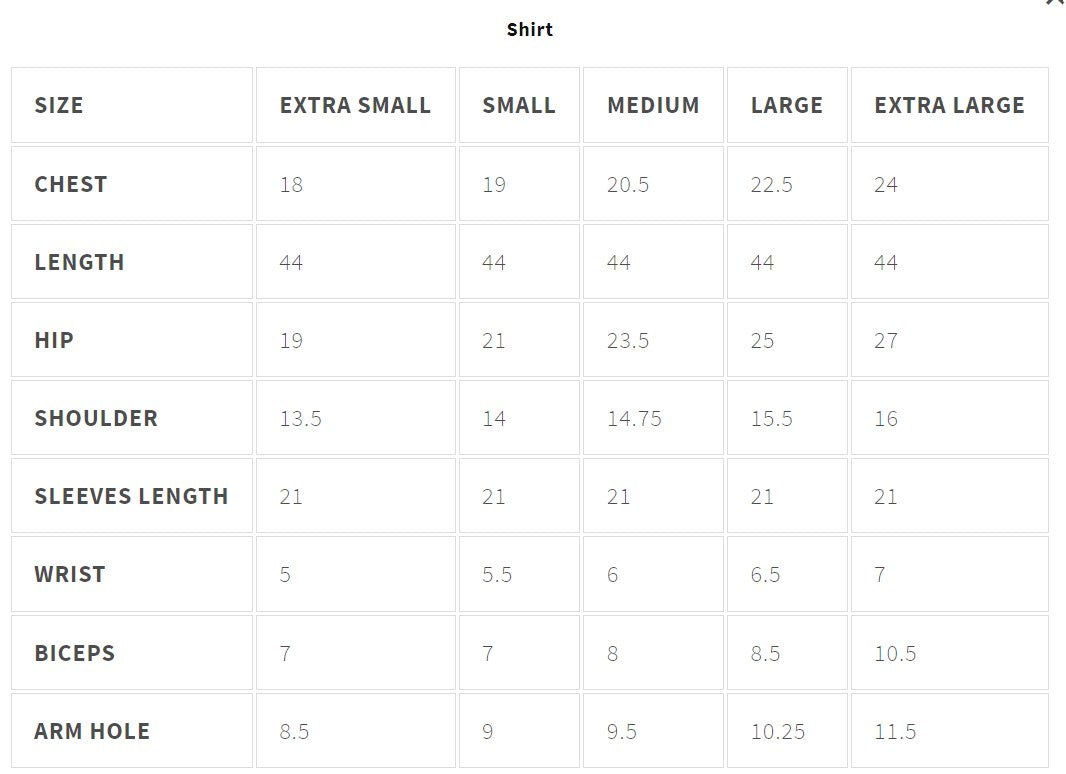Click the Shirt title heading

point(529,29)
